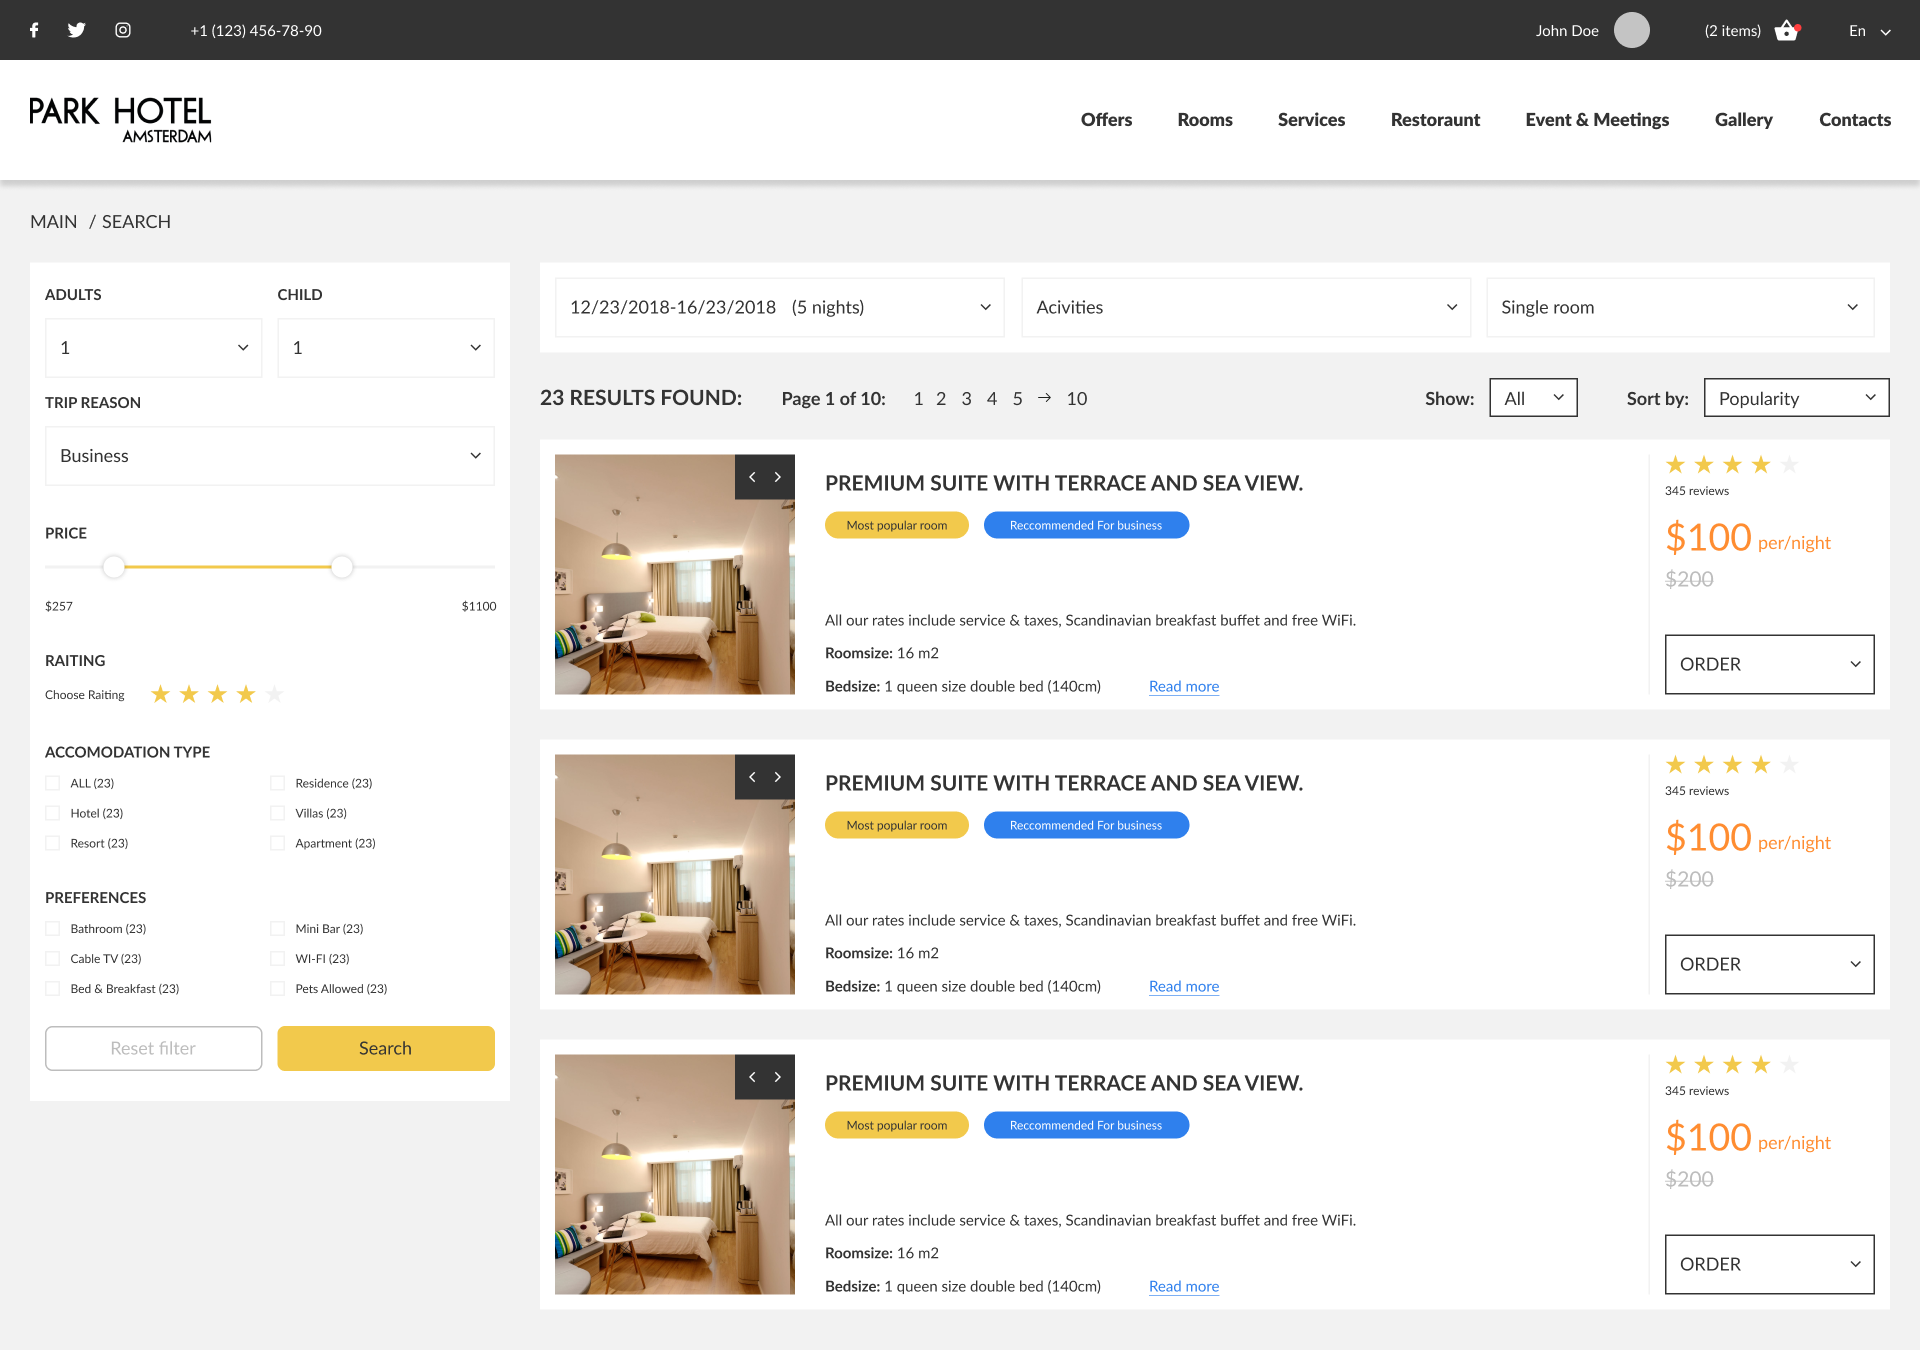Screen dimensions: 1921x1350
Task: Open the Facebook icon in top bar
Action: pyautogui.click(x=34, y=30)
